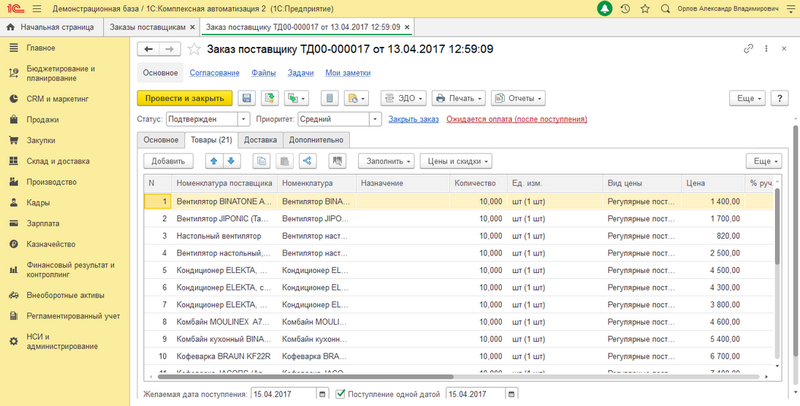Viewport: 800px width, 406px height.
Task: Click the Закрыть заказ link
Action: tap(413, 119)
